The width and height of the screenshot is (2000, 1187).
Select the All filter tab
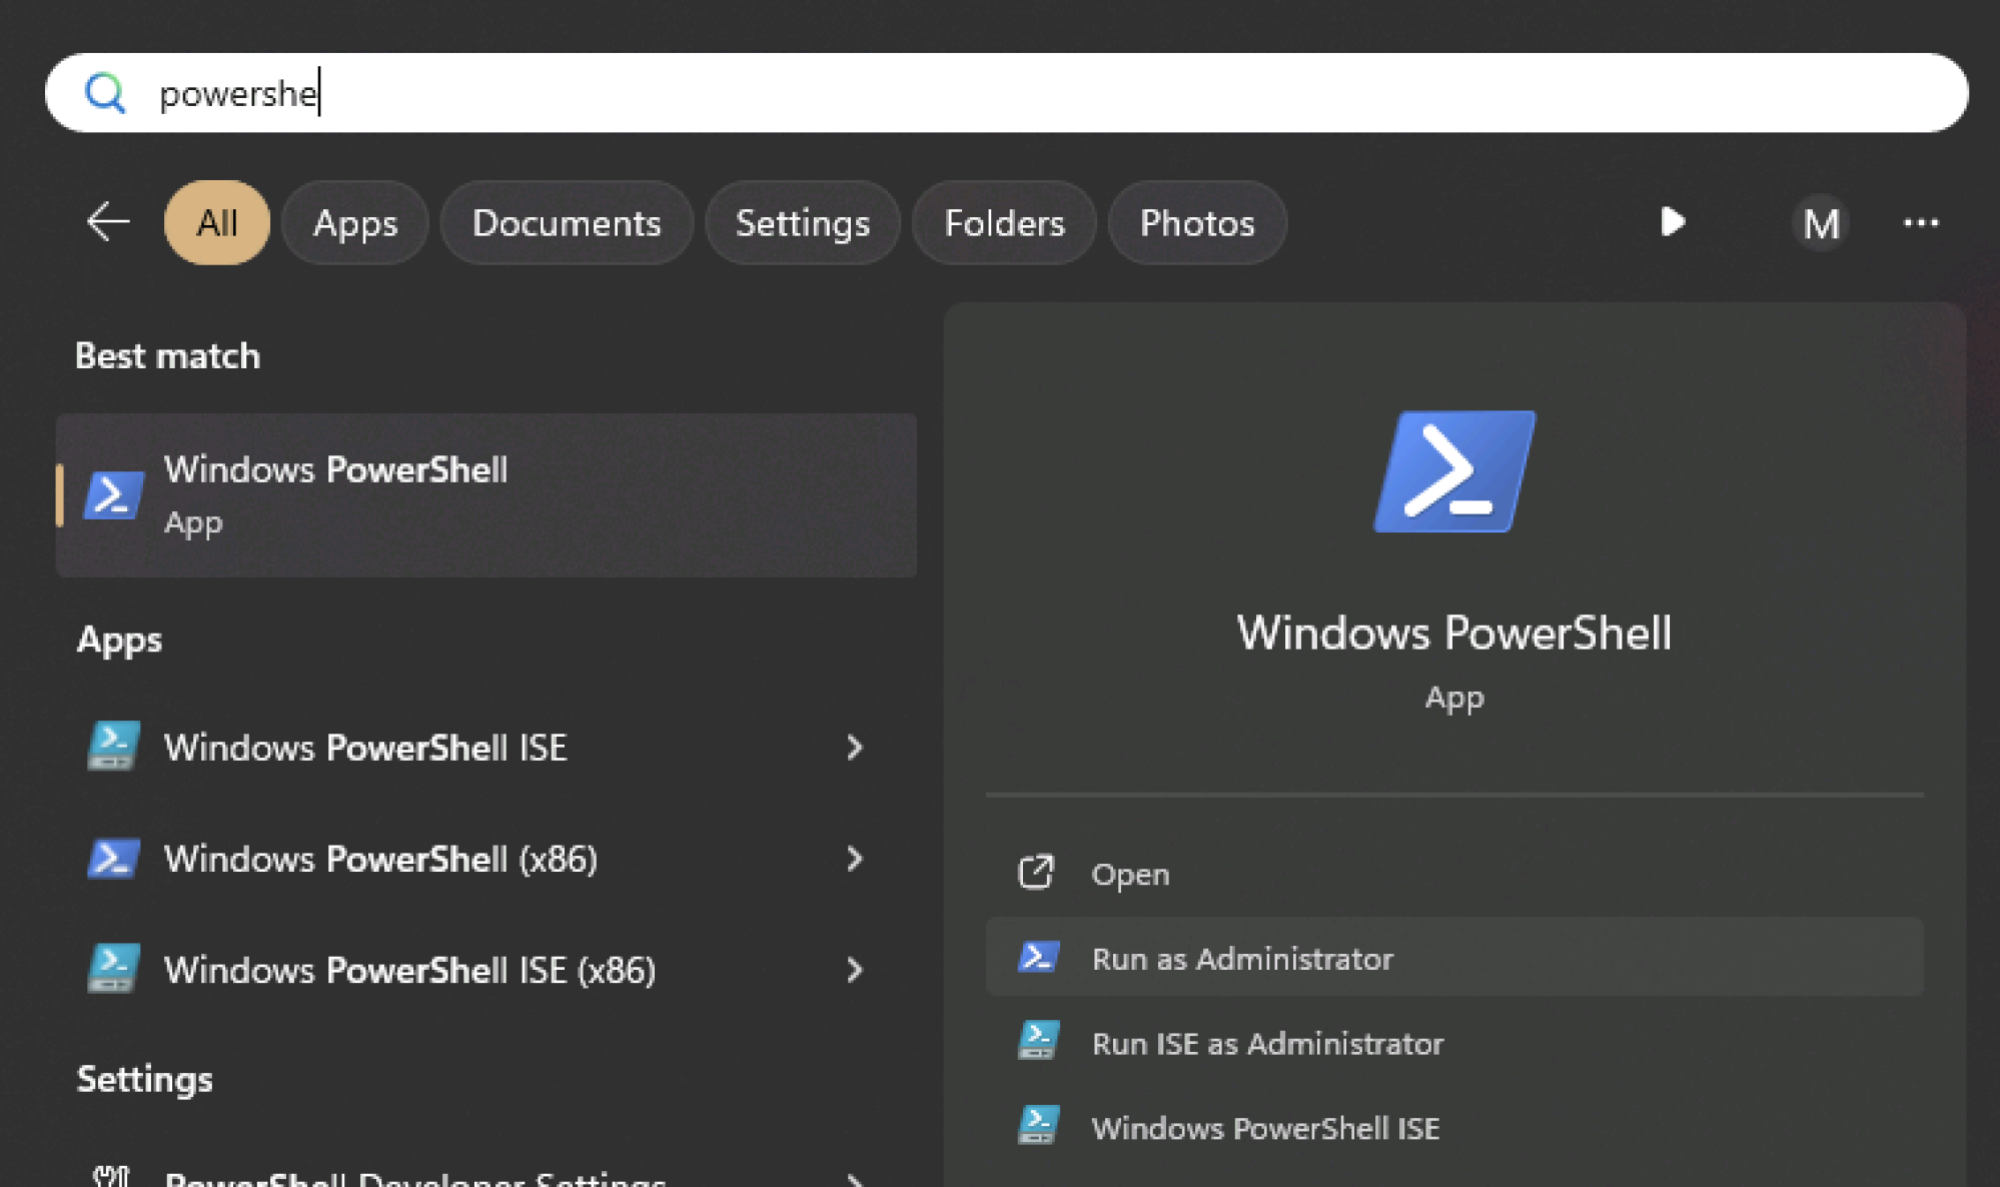[218, 223]
